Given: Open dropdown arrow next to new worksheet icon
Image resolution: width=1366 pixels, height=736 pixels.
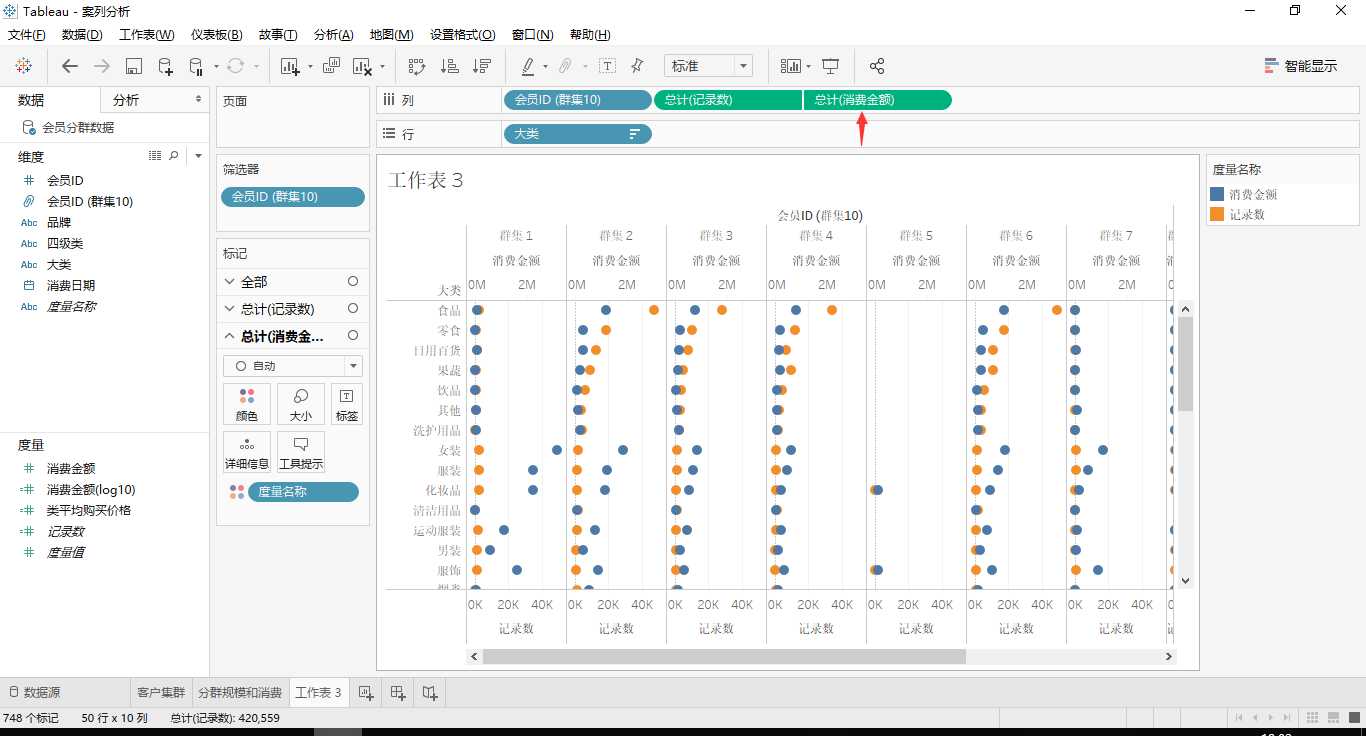Looking at the screenshot, I should 310,67.
